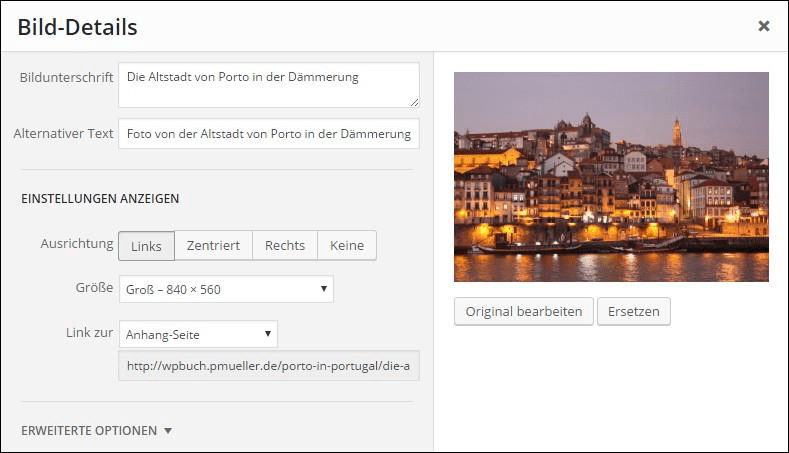Close the Bild-Details dialog
789x453 pixels.
pyautogui.click(x=763, y=26)
